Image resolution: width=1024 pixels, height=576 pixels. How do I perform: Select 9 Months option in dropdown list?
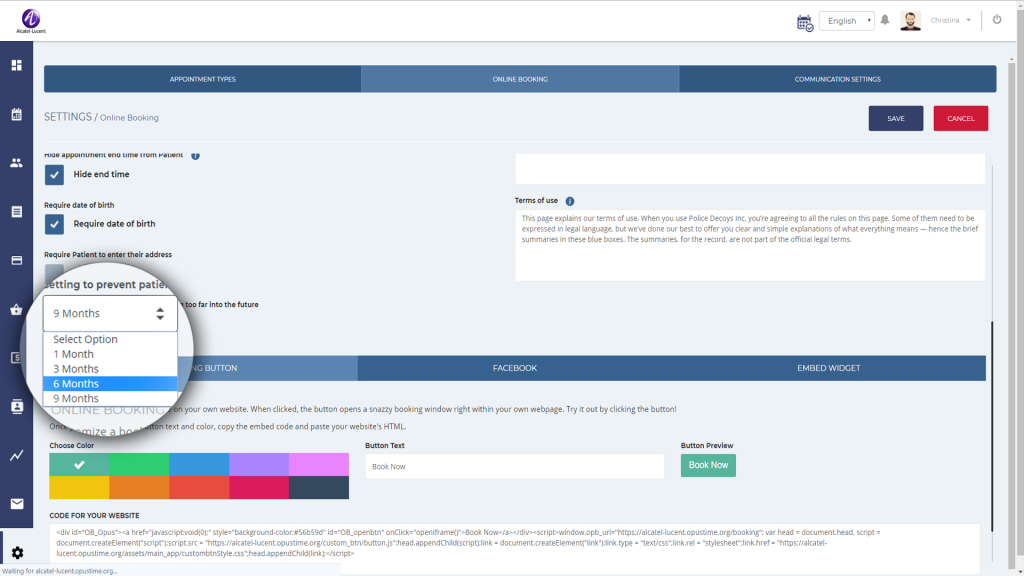coord(110,398)
